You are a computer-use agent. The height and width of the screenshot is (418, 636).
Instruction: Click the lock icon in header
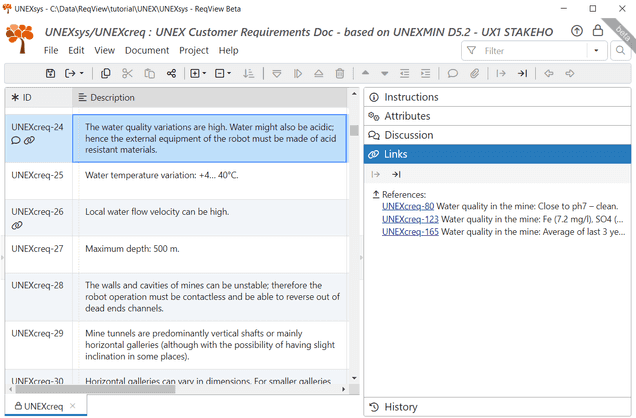coord(598,30)
